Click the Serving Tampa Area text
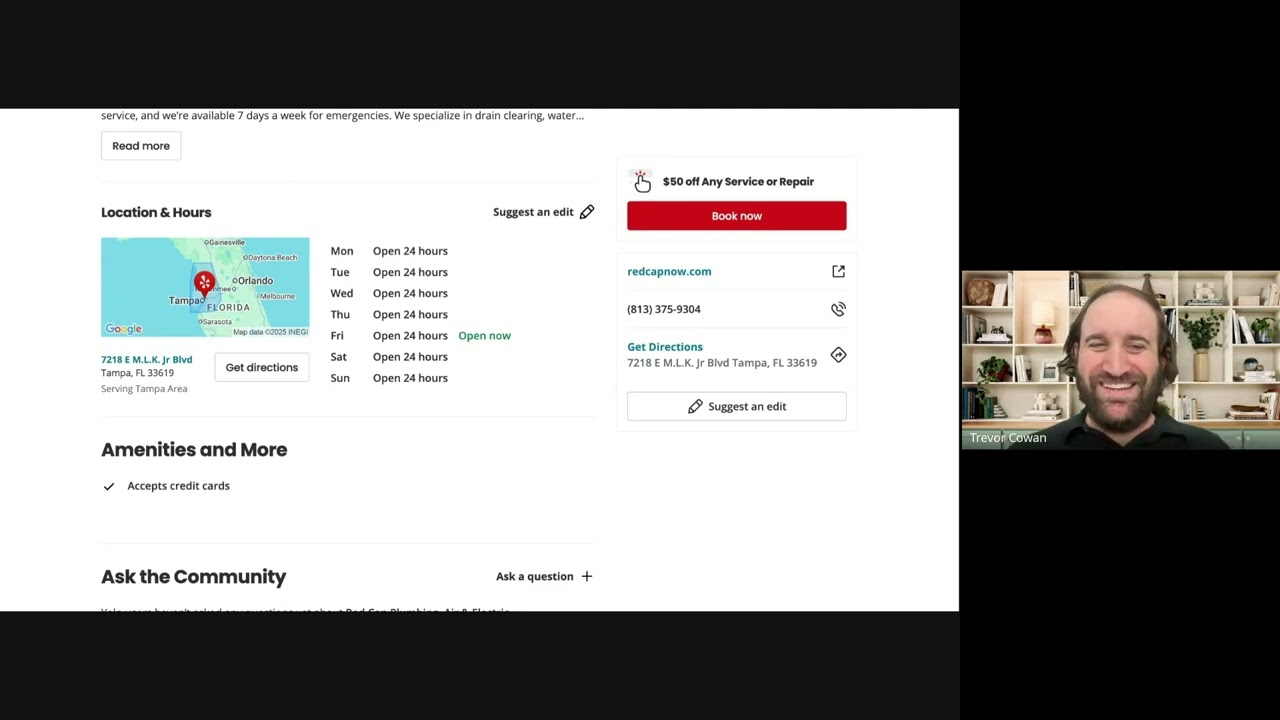Viewport: 1280px width, 720px height. 144,389
